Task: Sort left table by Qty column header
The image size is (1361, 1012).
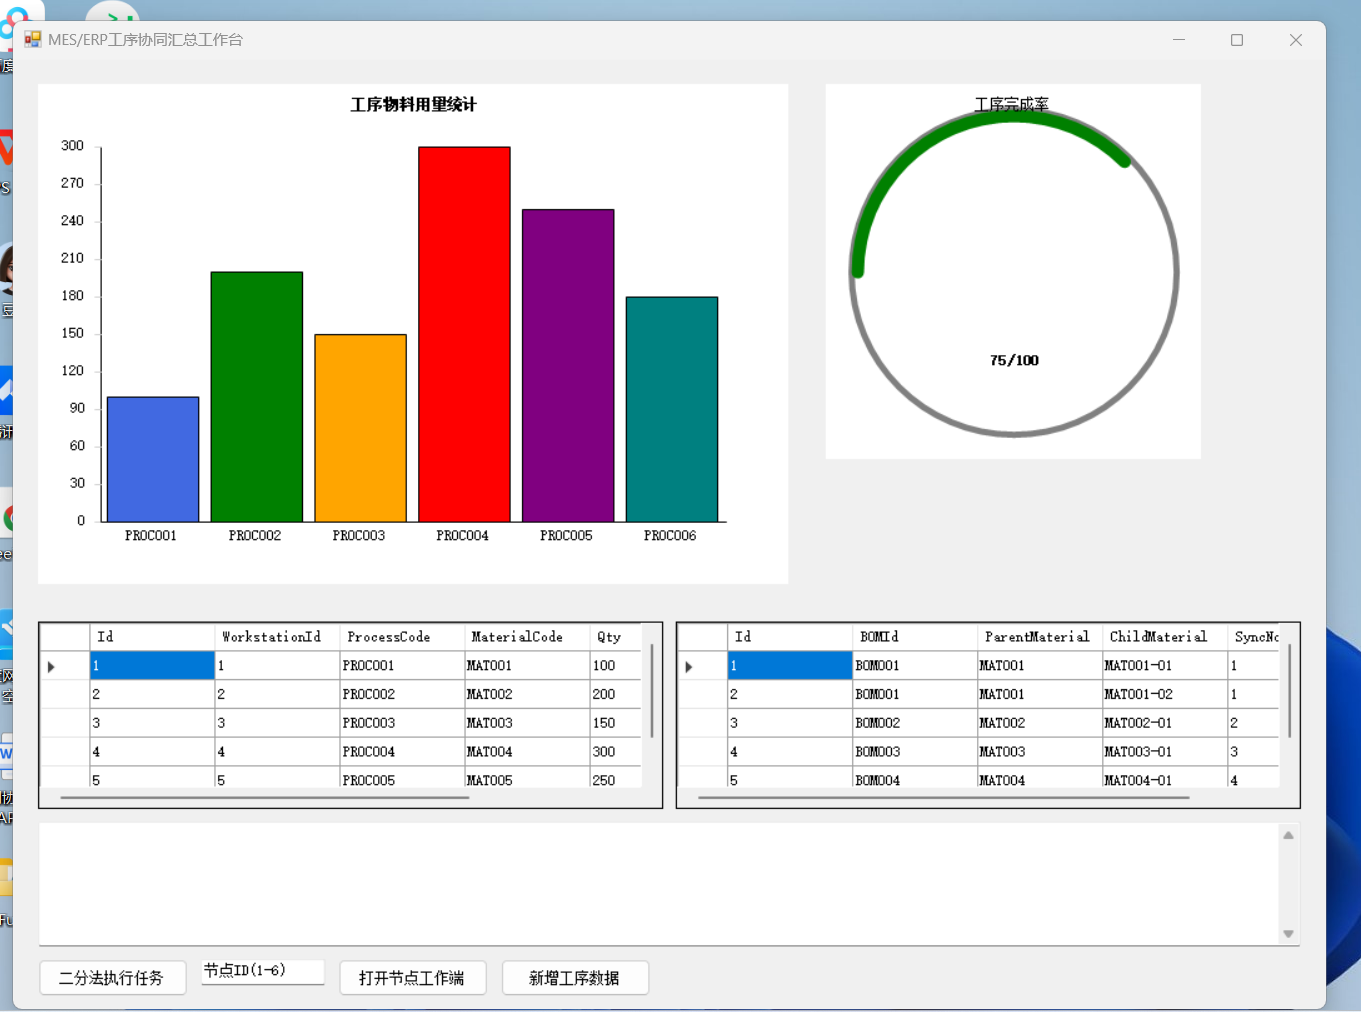Action: tap(615, 637)
